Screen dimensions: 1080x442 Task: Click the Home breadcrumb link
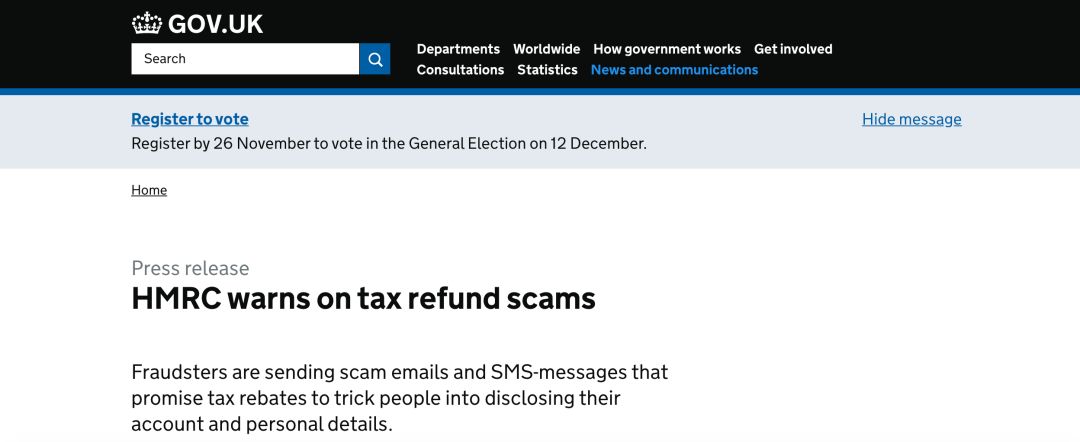tap(149, 190)
